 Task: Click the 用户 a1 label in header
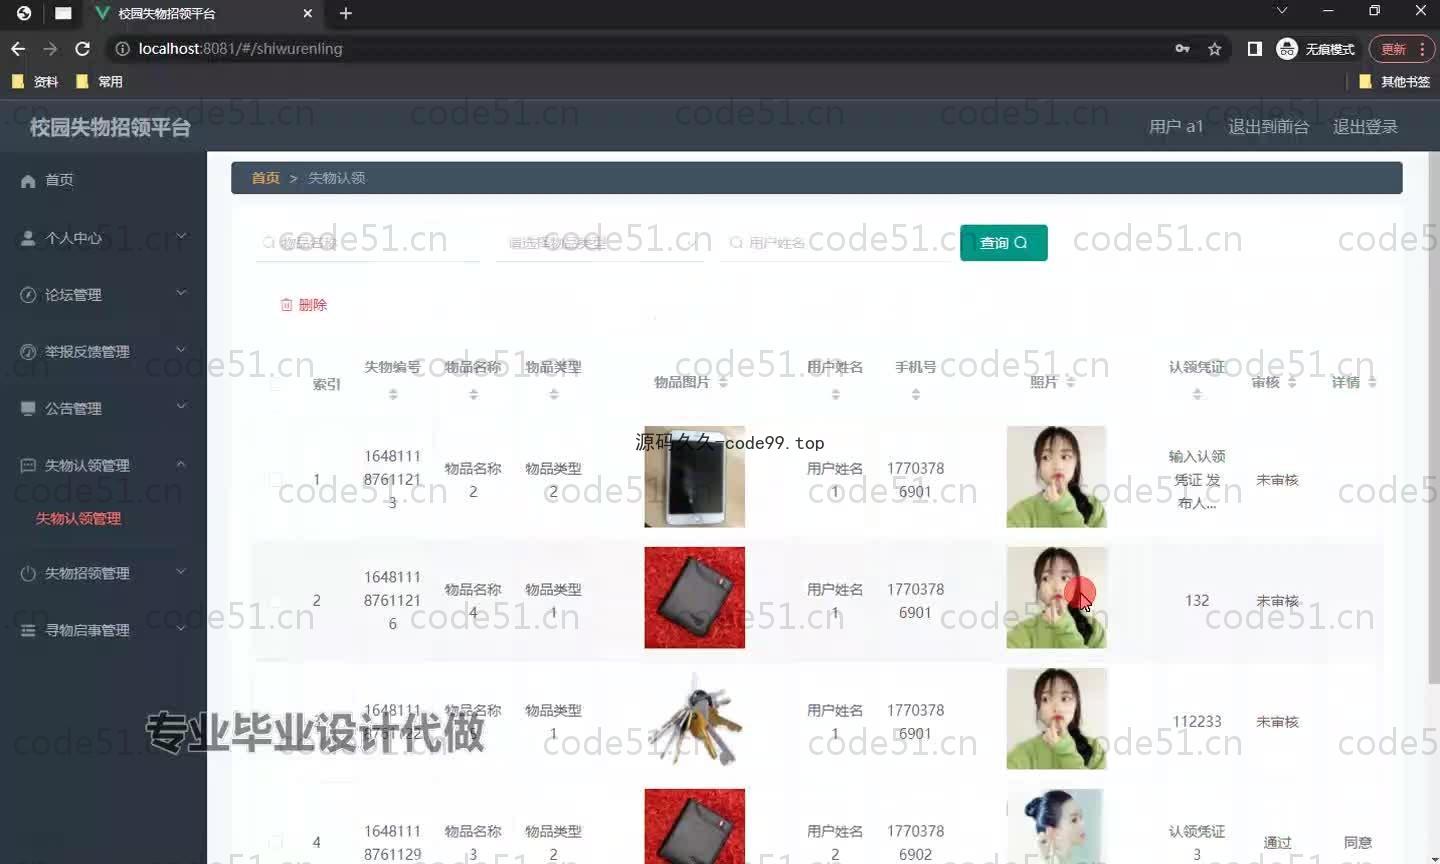(1176, 127)
